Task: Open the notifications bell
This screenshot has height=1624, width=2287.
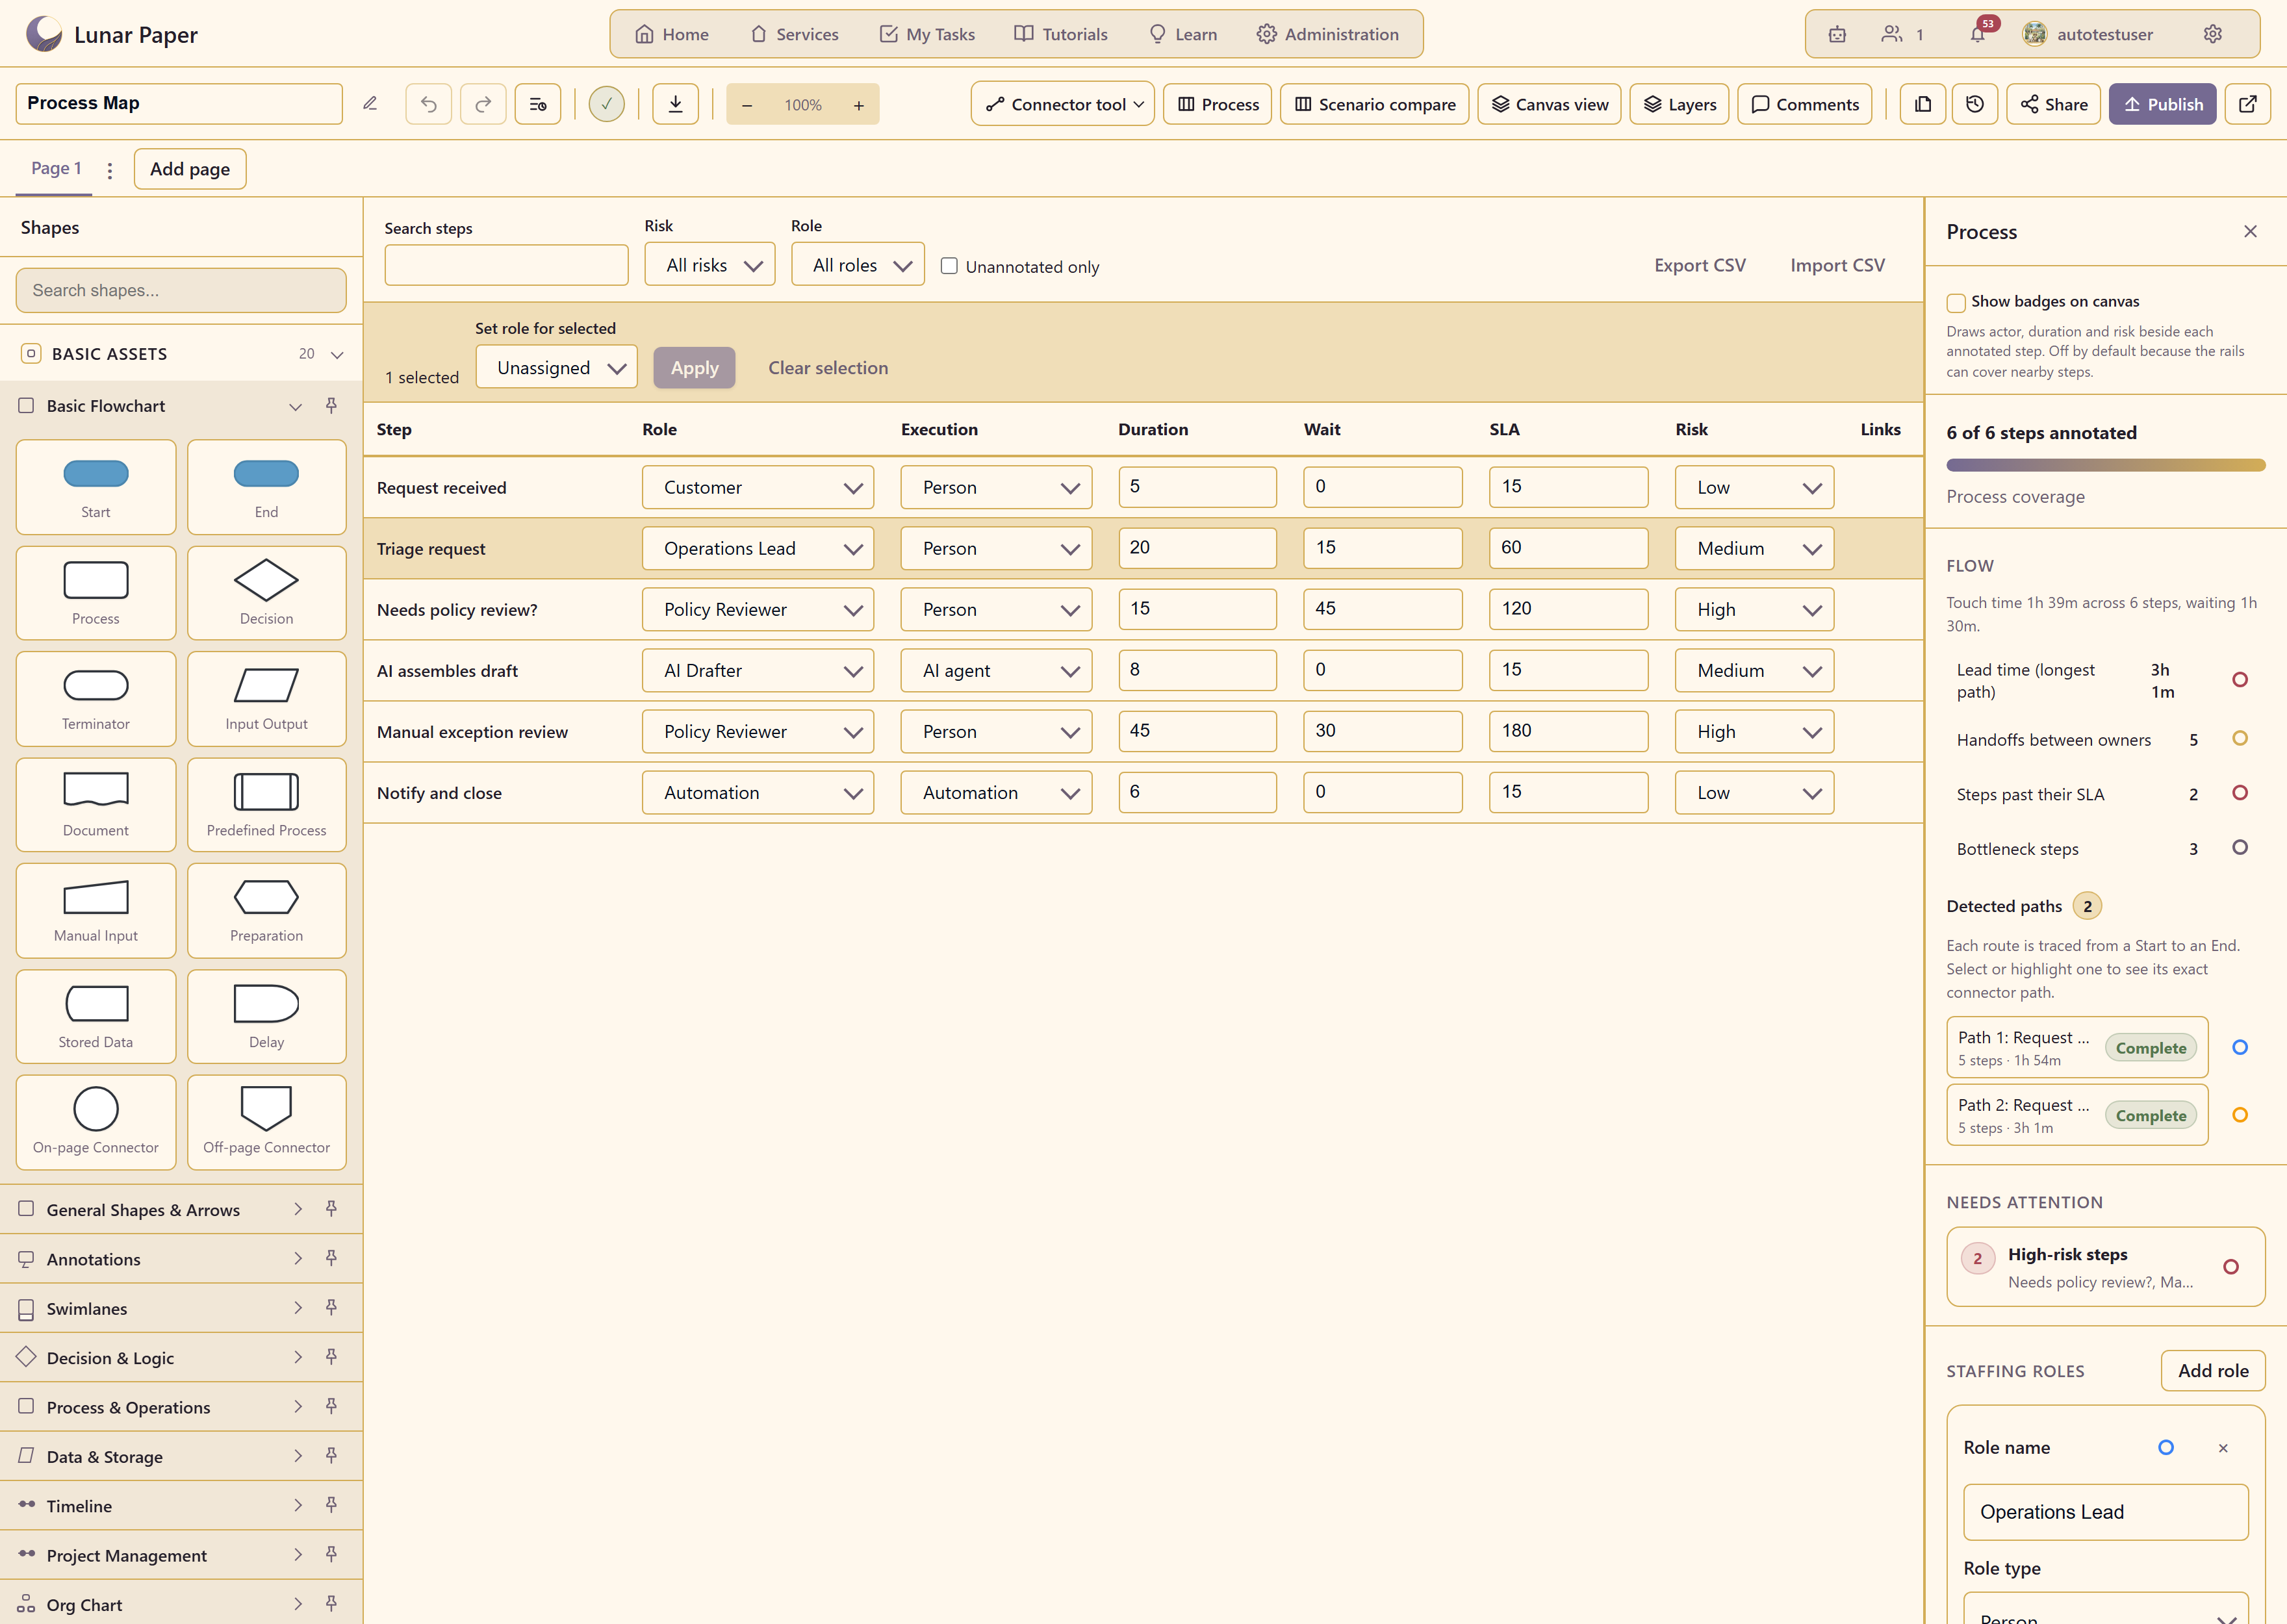Action: click(1977, 34)
